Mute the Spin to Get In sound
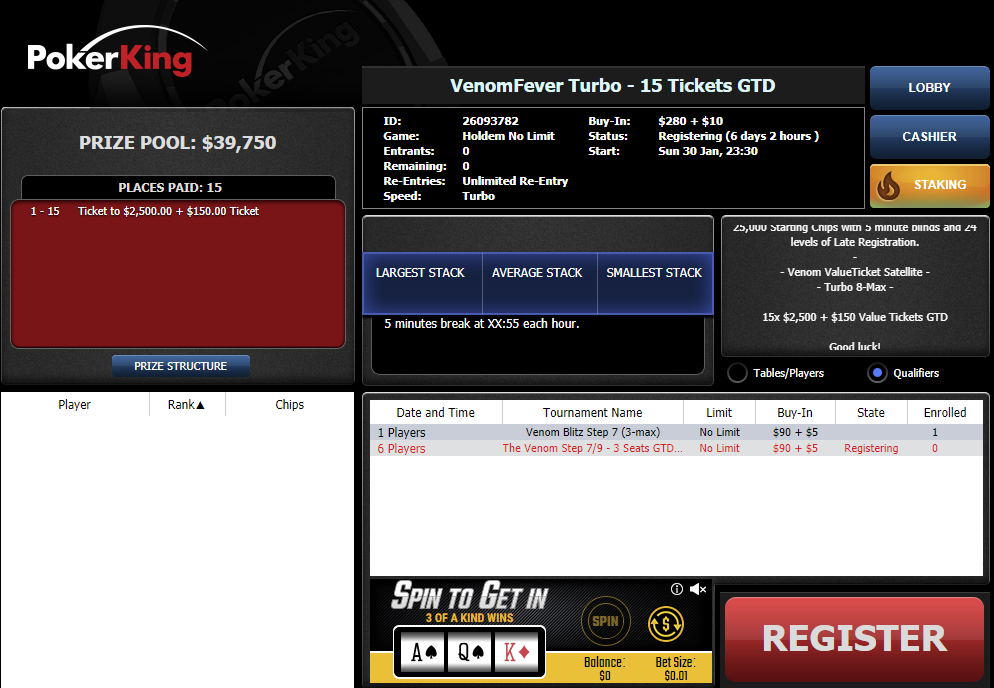The image size is (994, 688). tap(698, 589)
